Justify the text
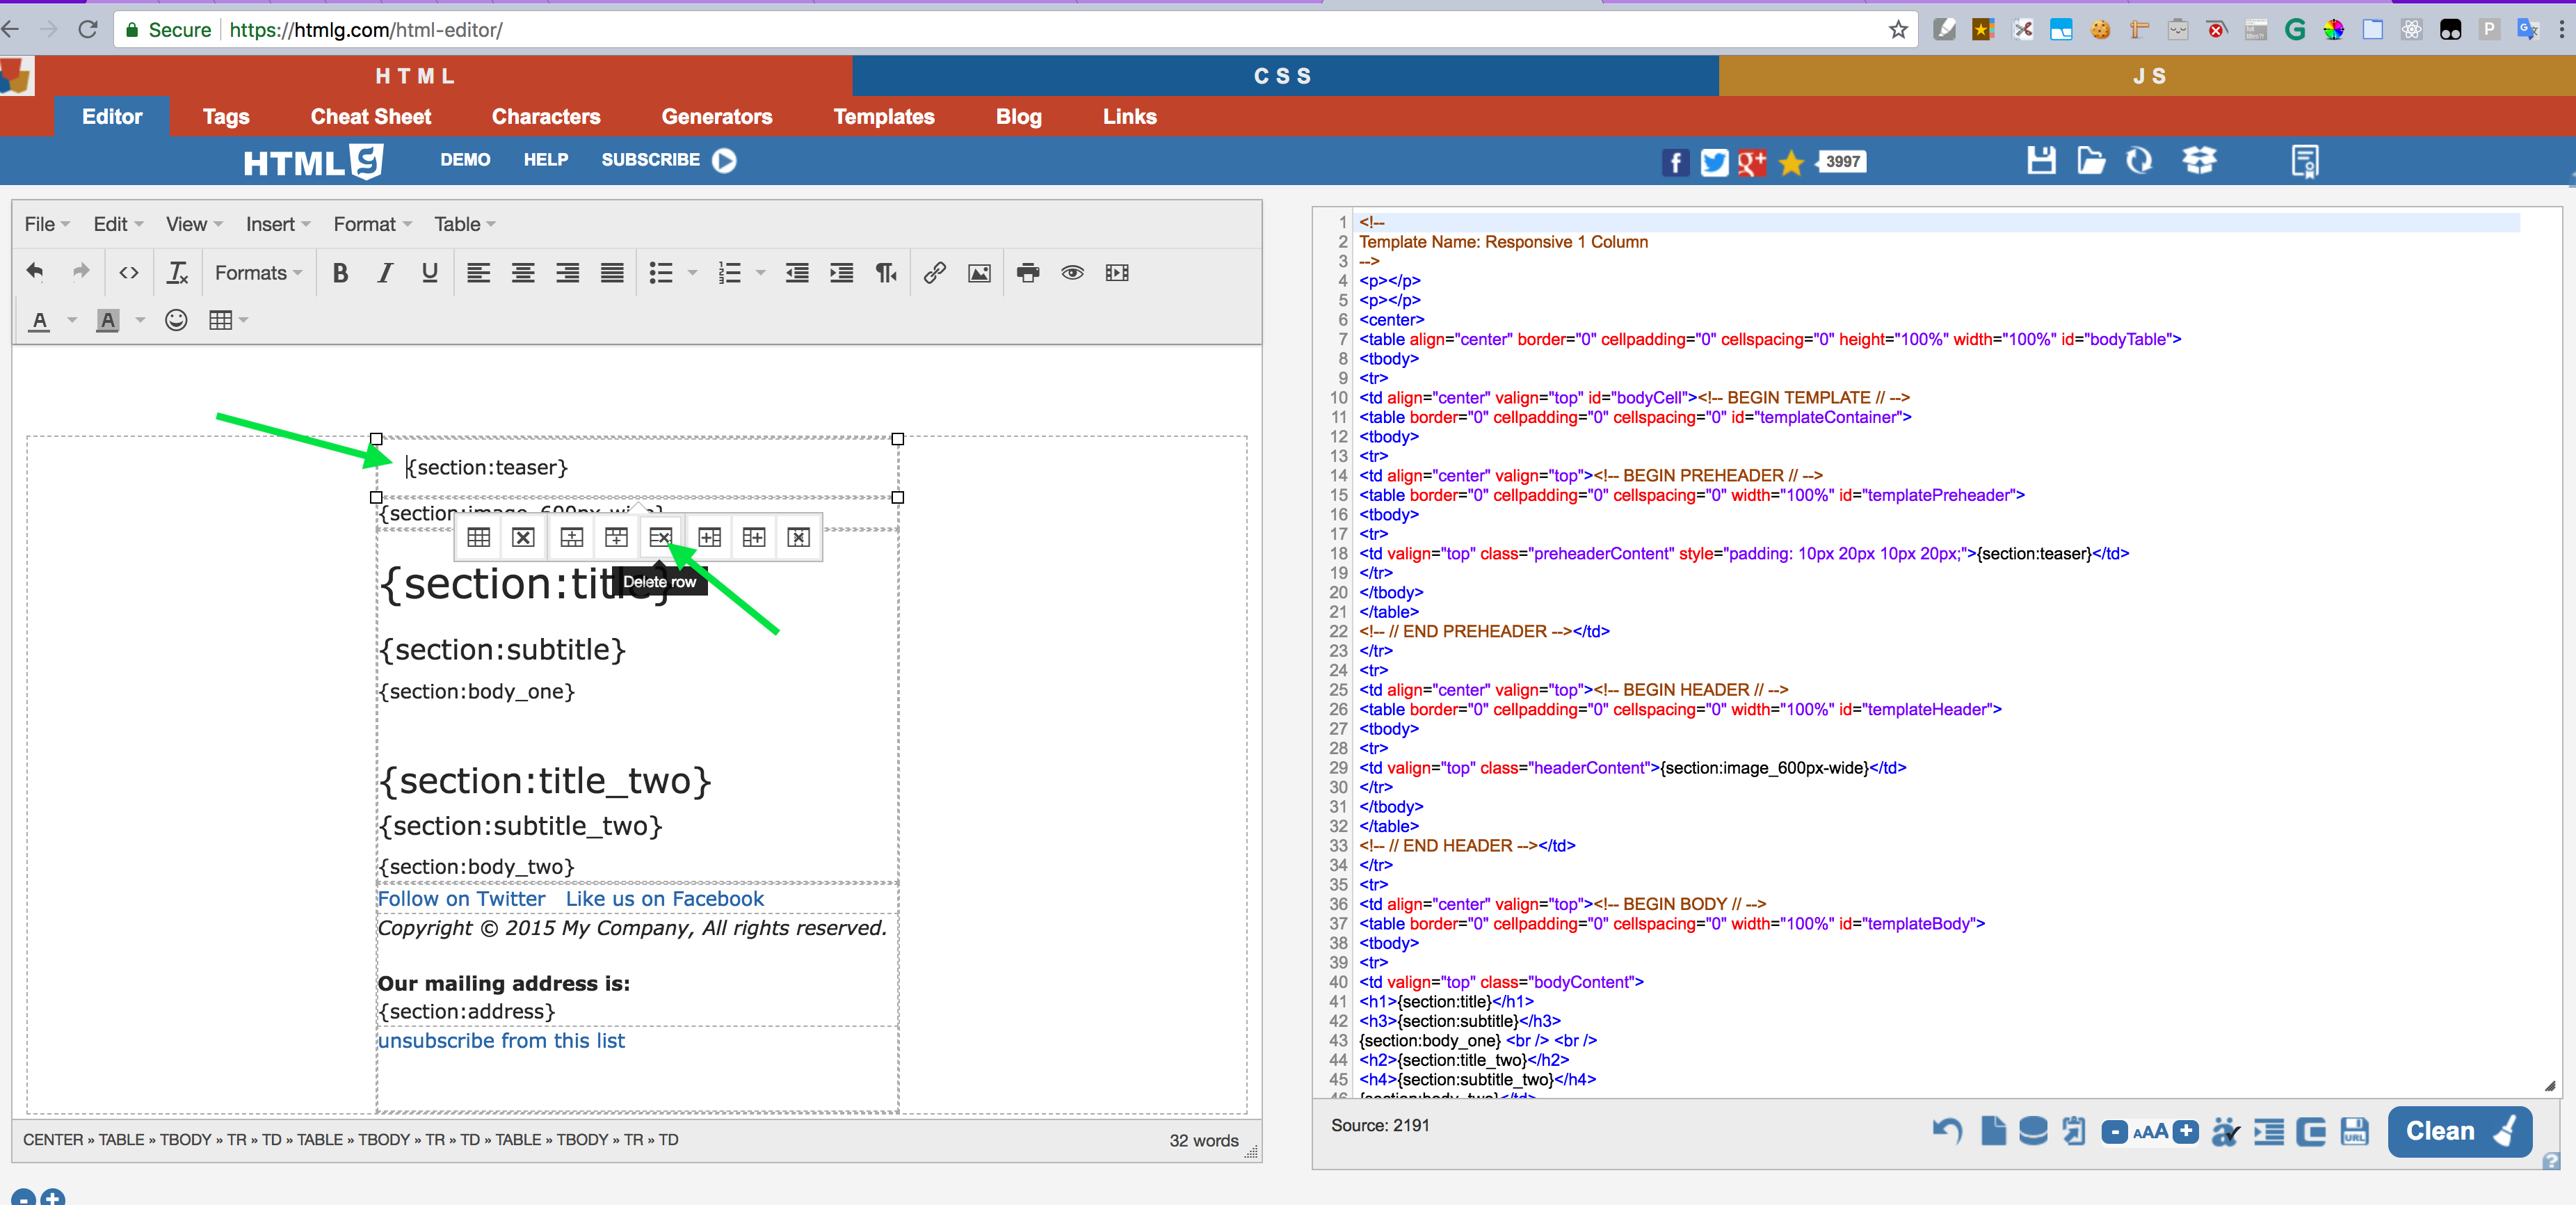 (x=612, y=272)
